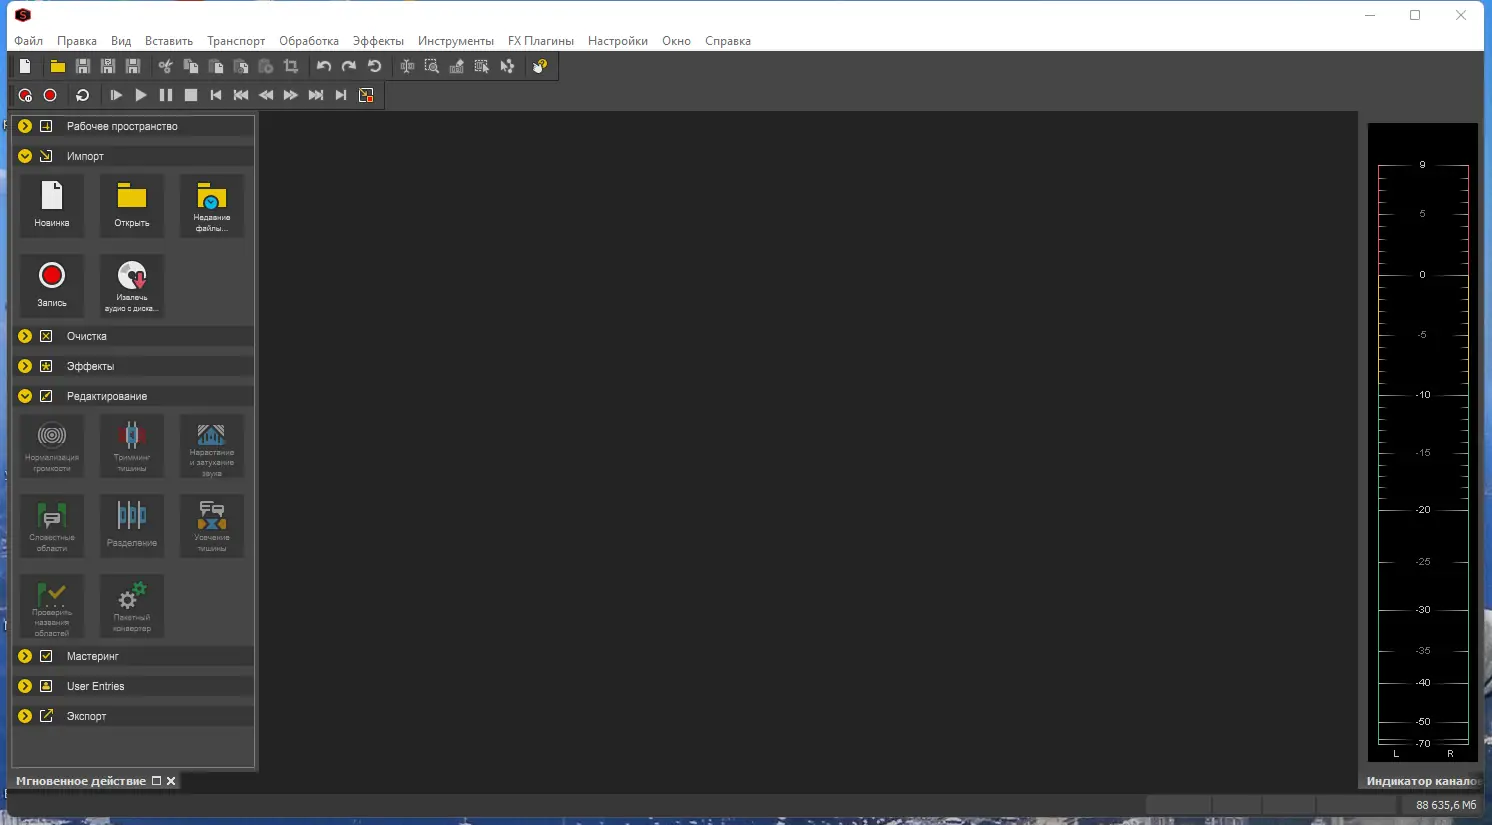
Task: Click the Cut scissors icon
Action: coord(166,66)
